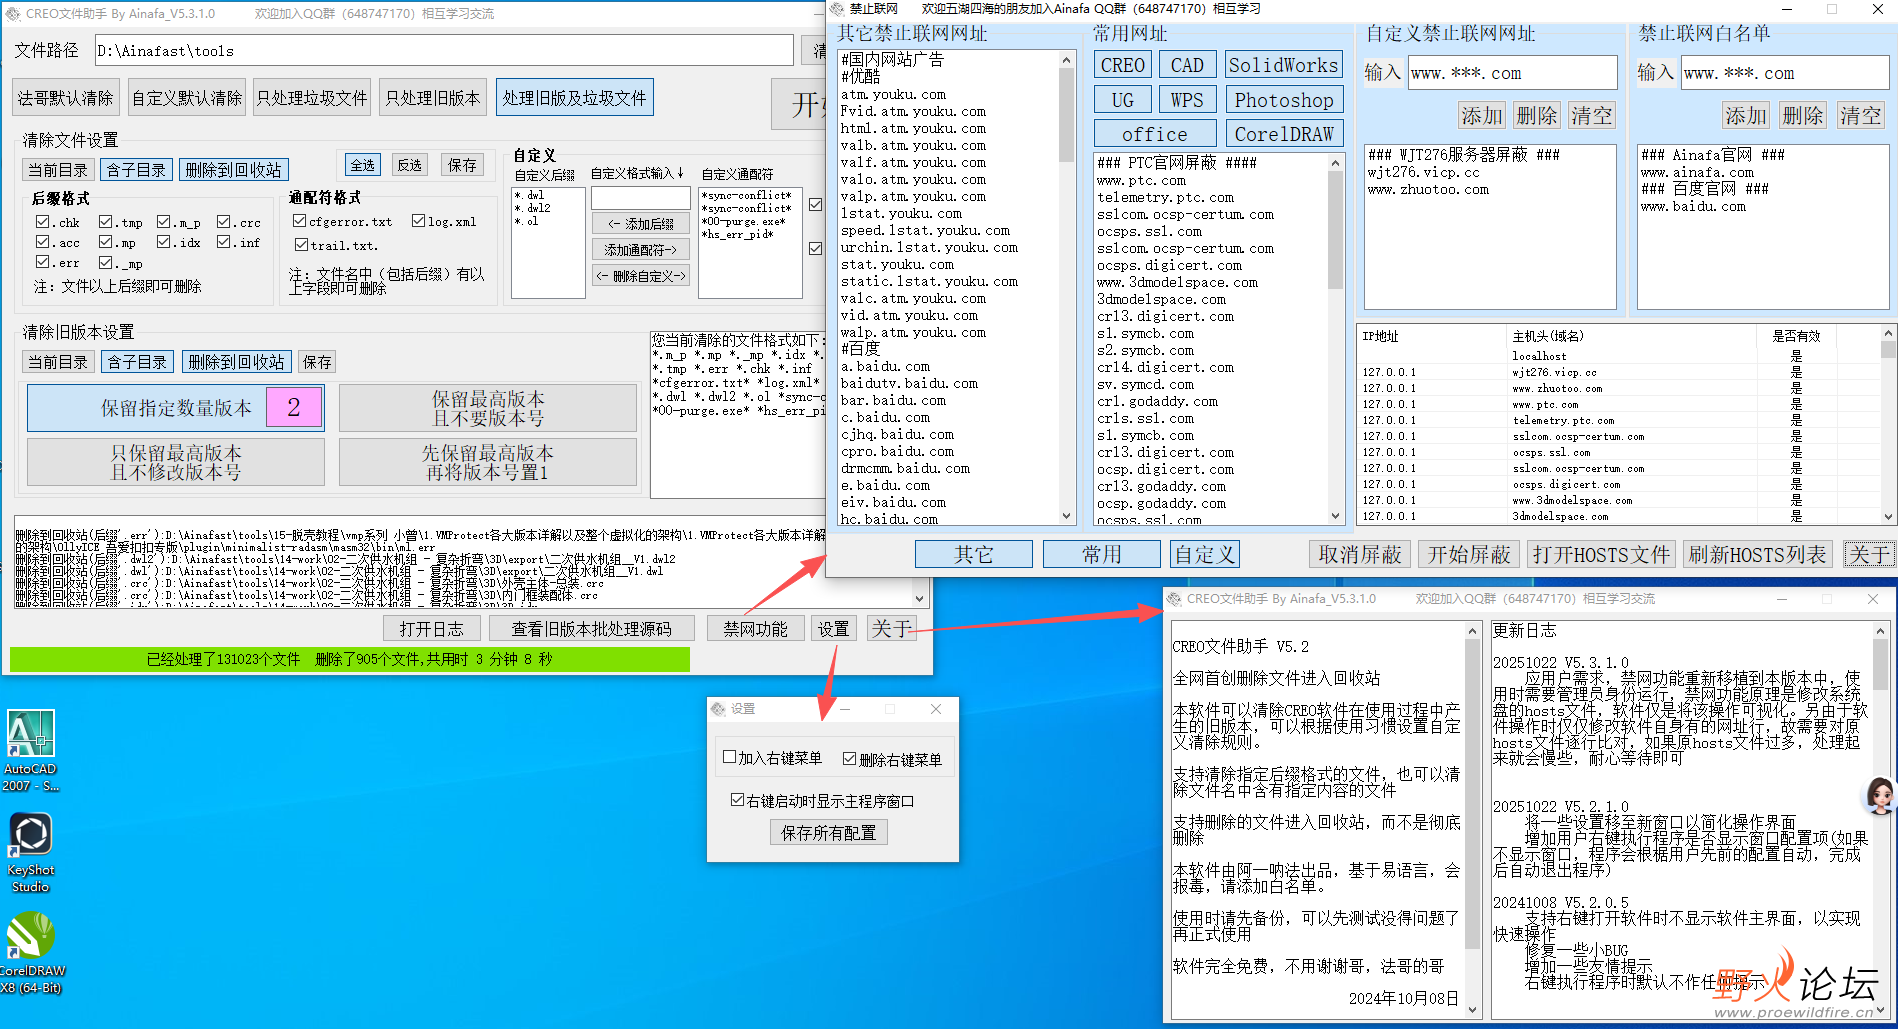1898x1029 pixels.
Task: Click the 法哥默认清除 preset button
Action: 66,98
